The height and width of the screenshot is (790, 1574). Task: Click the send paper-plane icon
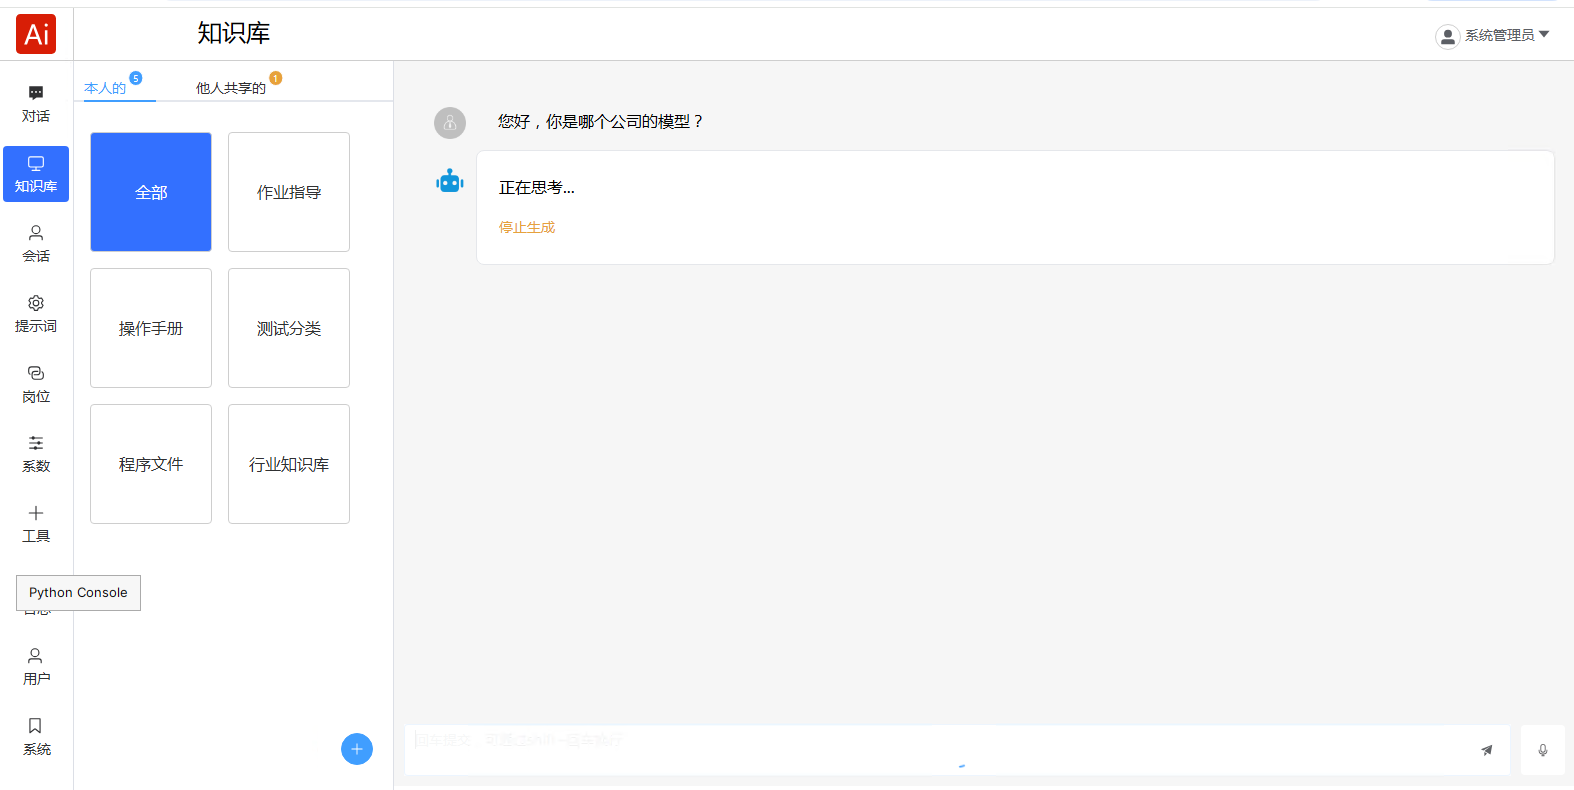point(1486,750)
